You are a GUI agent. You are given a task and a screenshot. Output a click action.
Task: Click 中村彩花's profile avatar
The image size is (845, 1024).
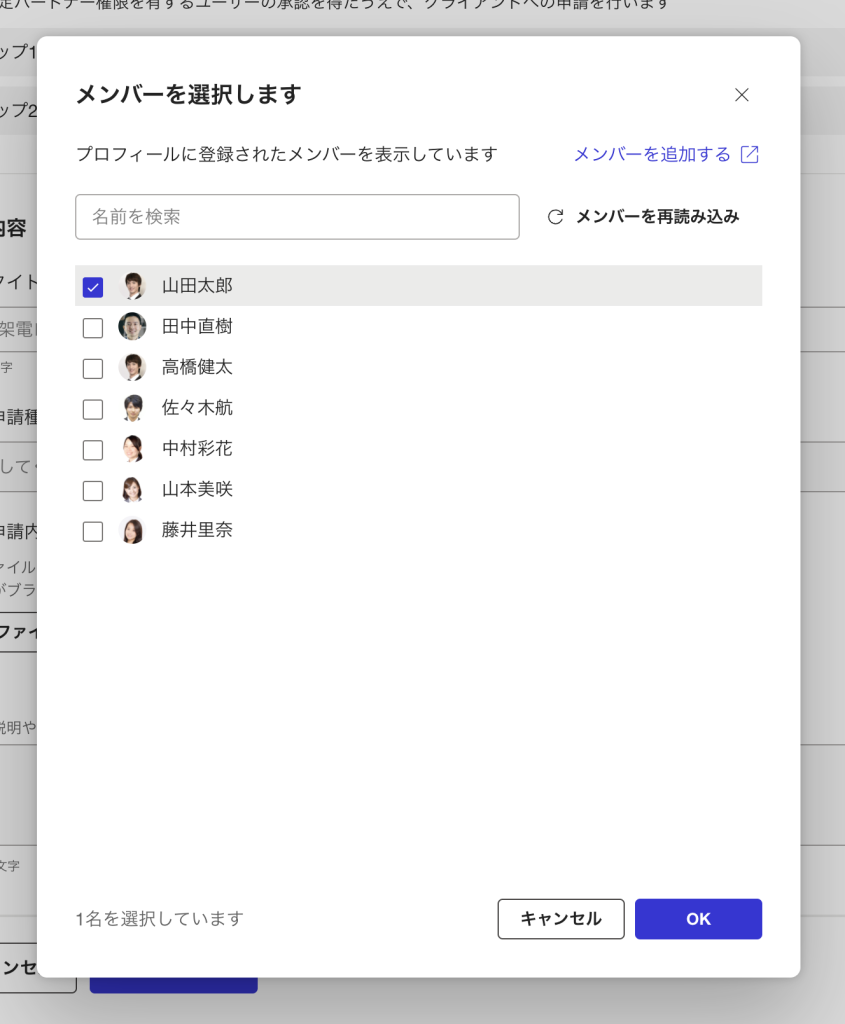[x=132, y=450]
